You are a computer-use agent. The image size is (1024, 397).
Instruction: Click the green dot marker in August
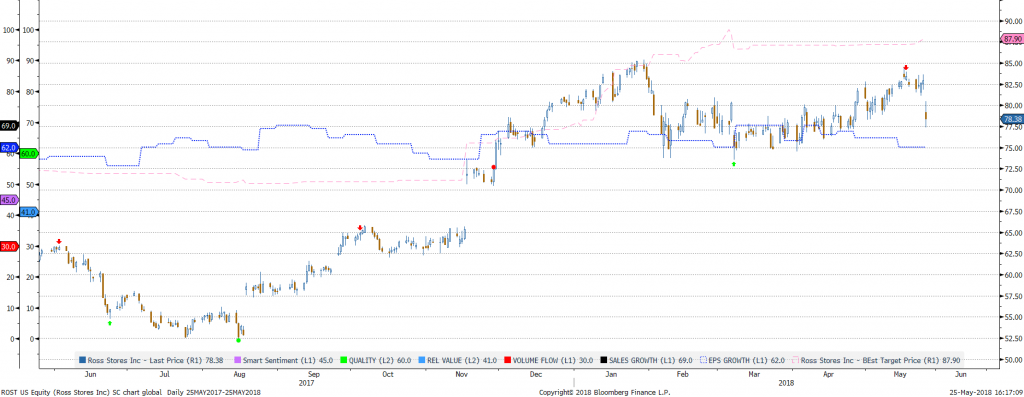coord(238,340)
